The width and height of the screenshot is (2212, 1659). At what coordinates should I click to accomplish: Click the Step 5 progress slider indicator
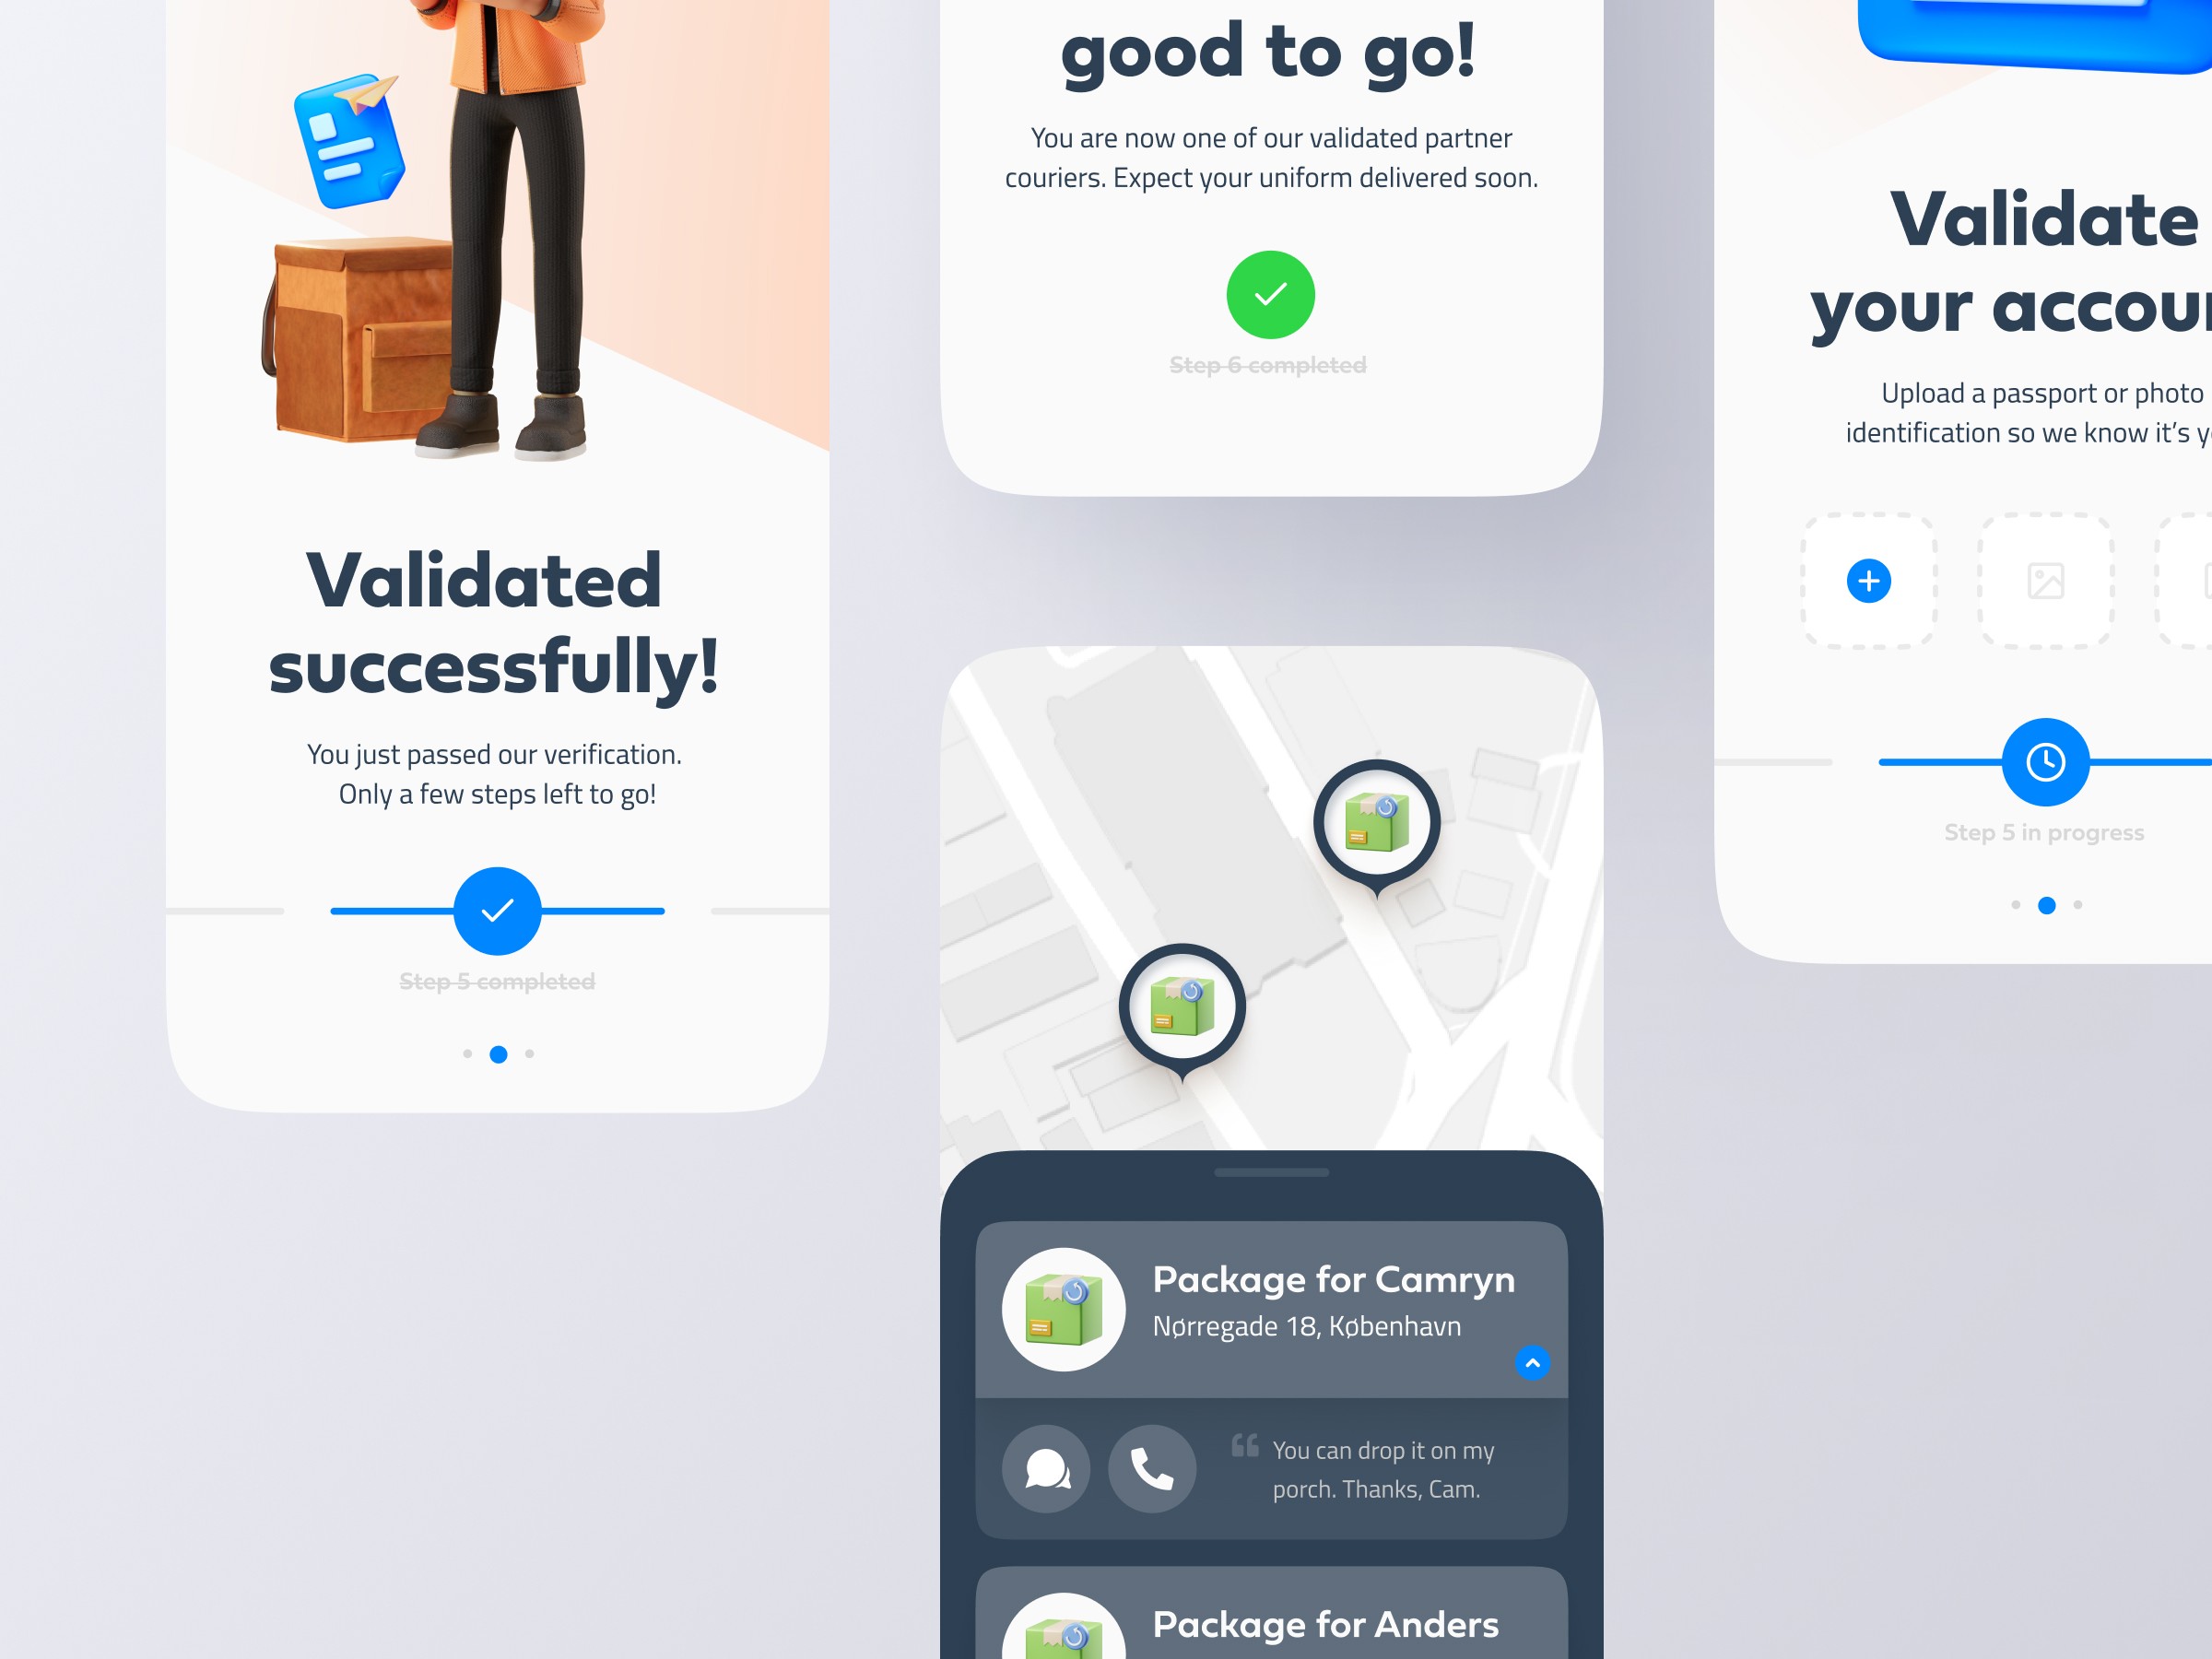[x=2041, y=761]
